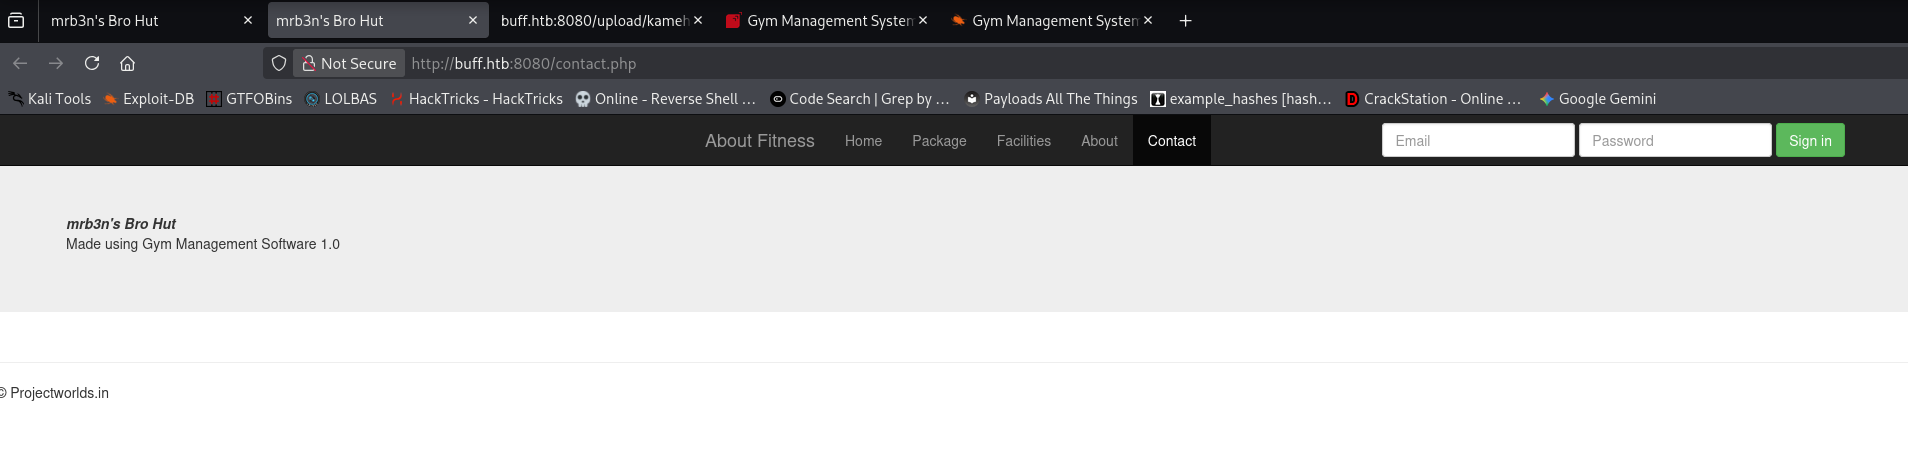Open a new tab with plus icon
Image resolution: width=1908 pixels, height=476 pixels.
[x=1185, y=21]
